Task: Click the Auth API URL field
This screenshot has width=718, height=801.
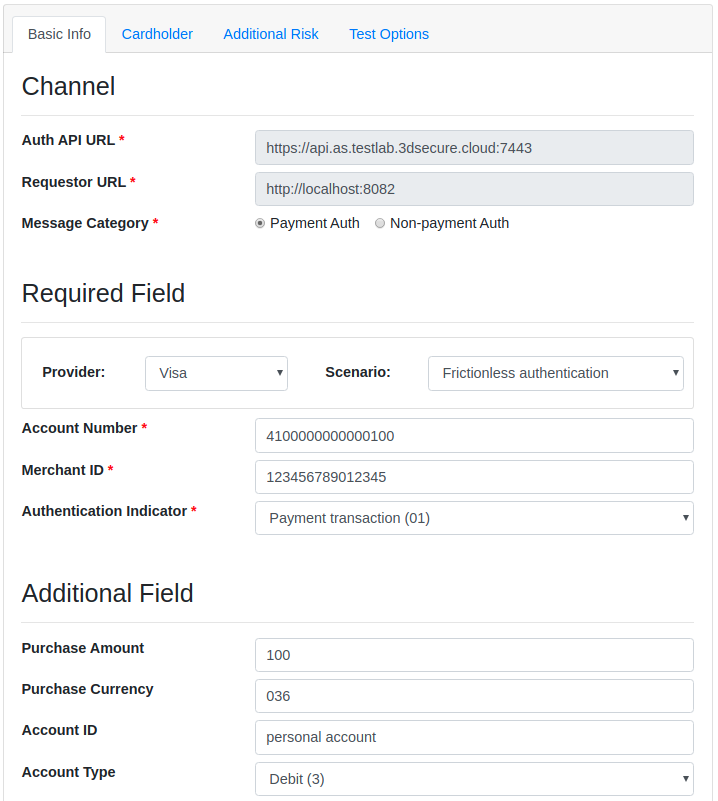Action: pyautogui.click(x=474, y=148)
